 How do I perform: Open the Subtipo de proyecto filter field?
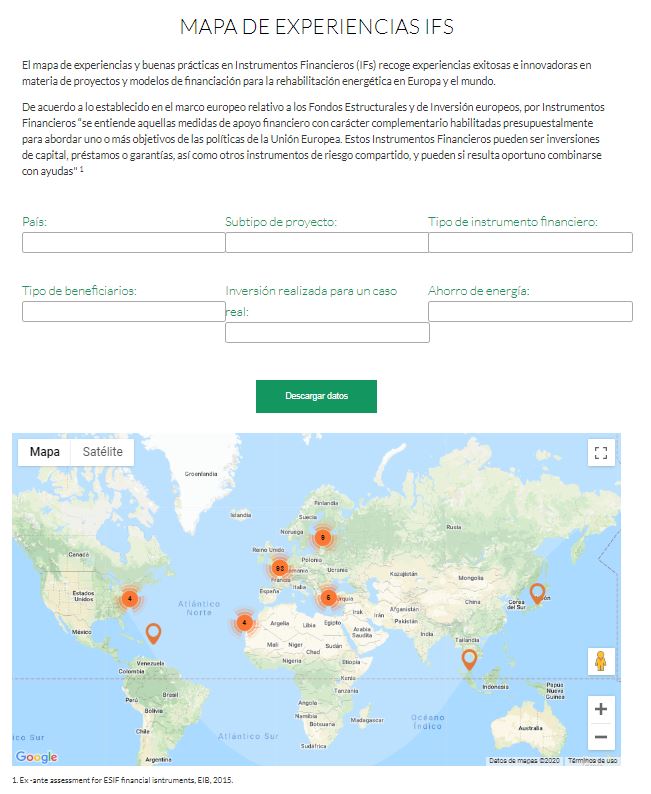(327, 242)
